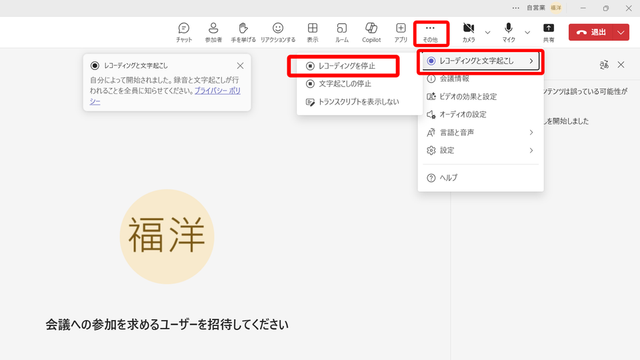Expand the 設定 settings submenu

click(480, 151)
